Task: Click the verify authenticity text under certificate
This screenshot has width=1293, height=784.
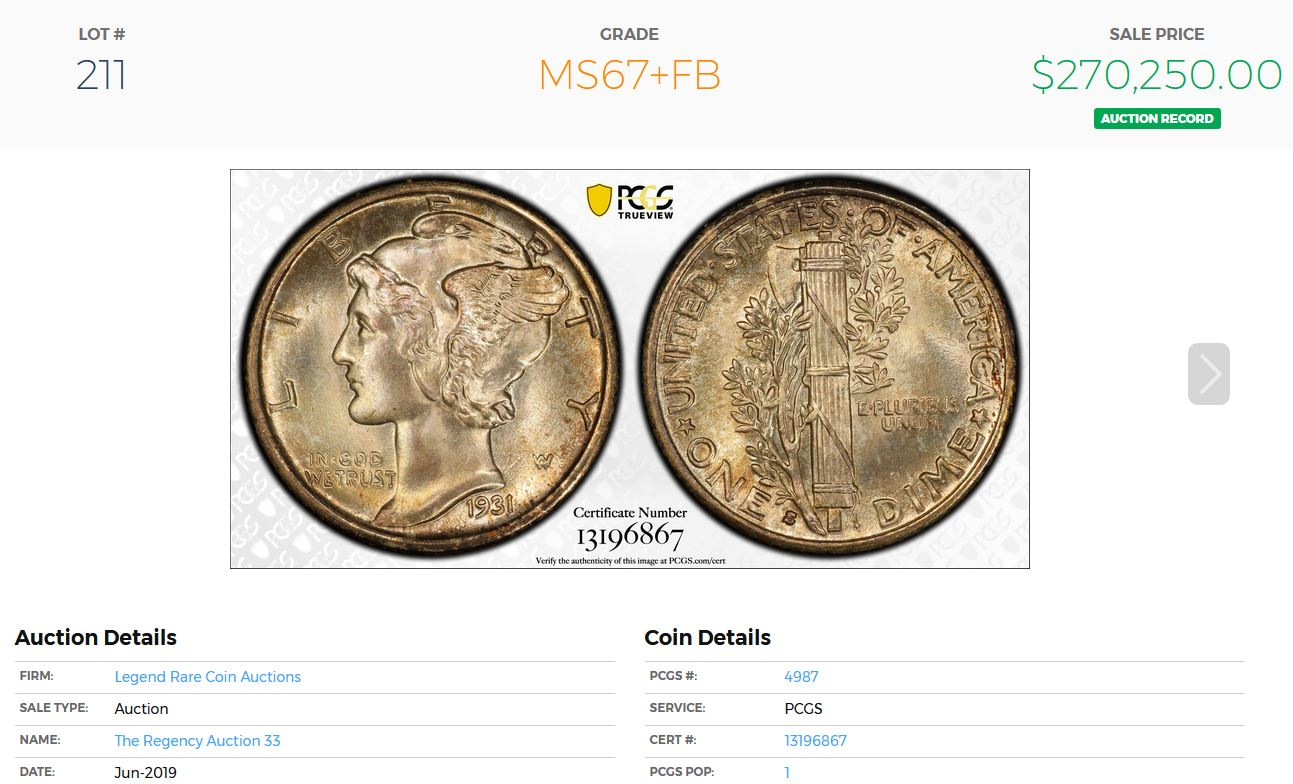Action: (630, 561)
